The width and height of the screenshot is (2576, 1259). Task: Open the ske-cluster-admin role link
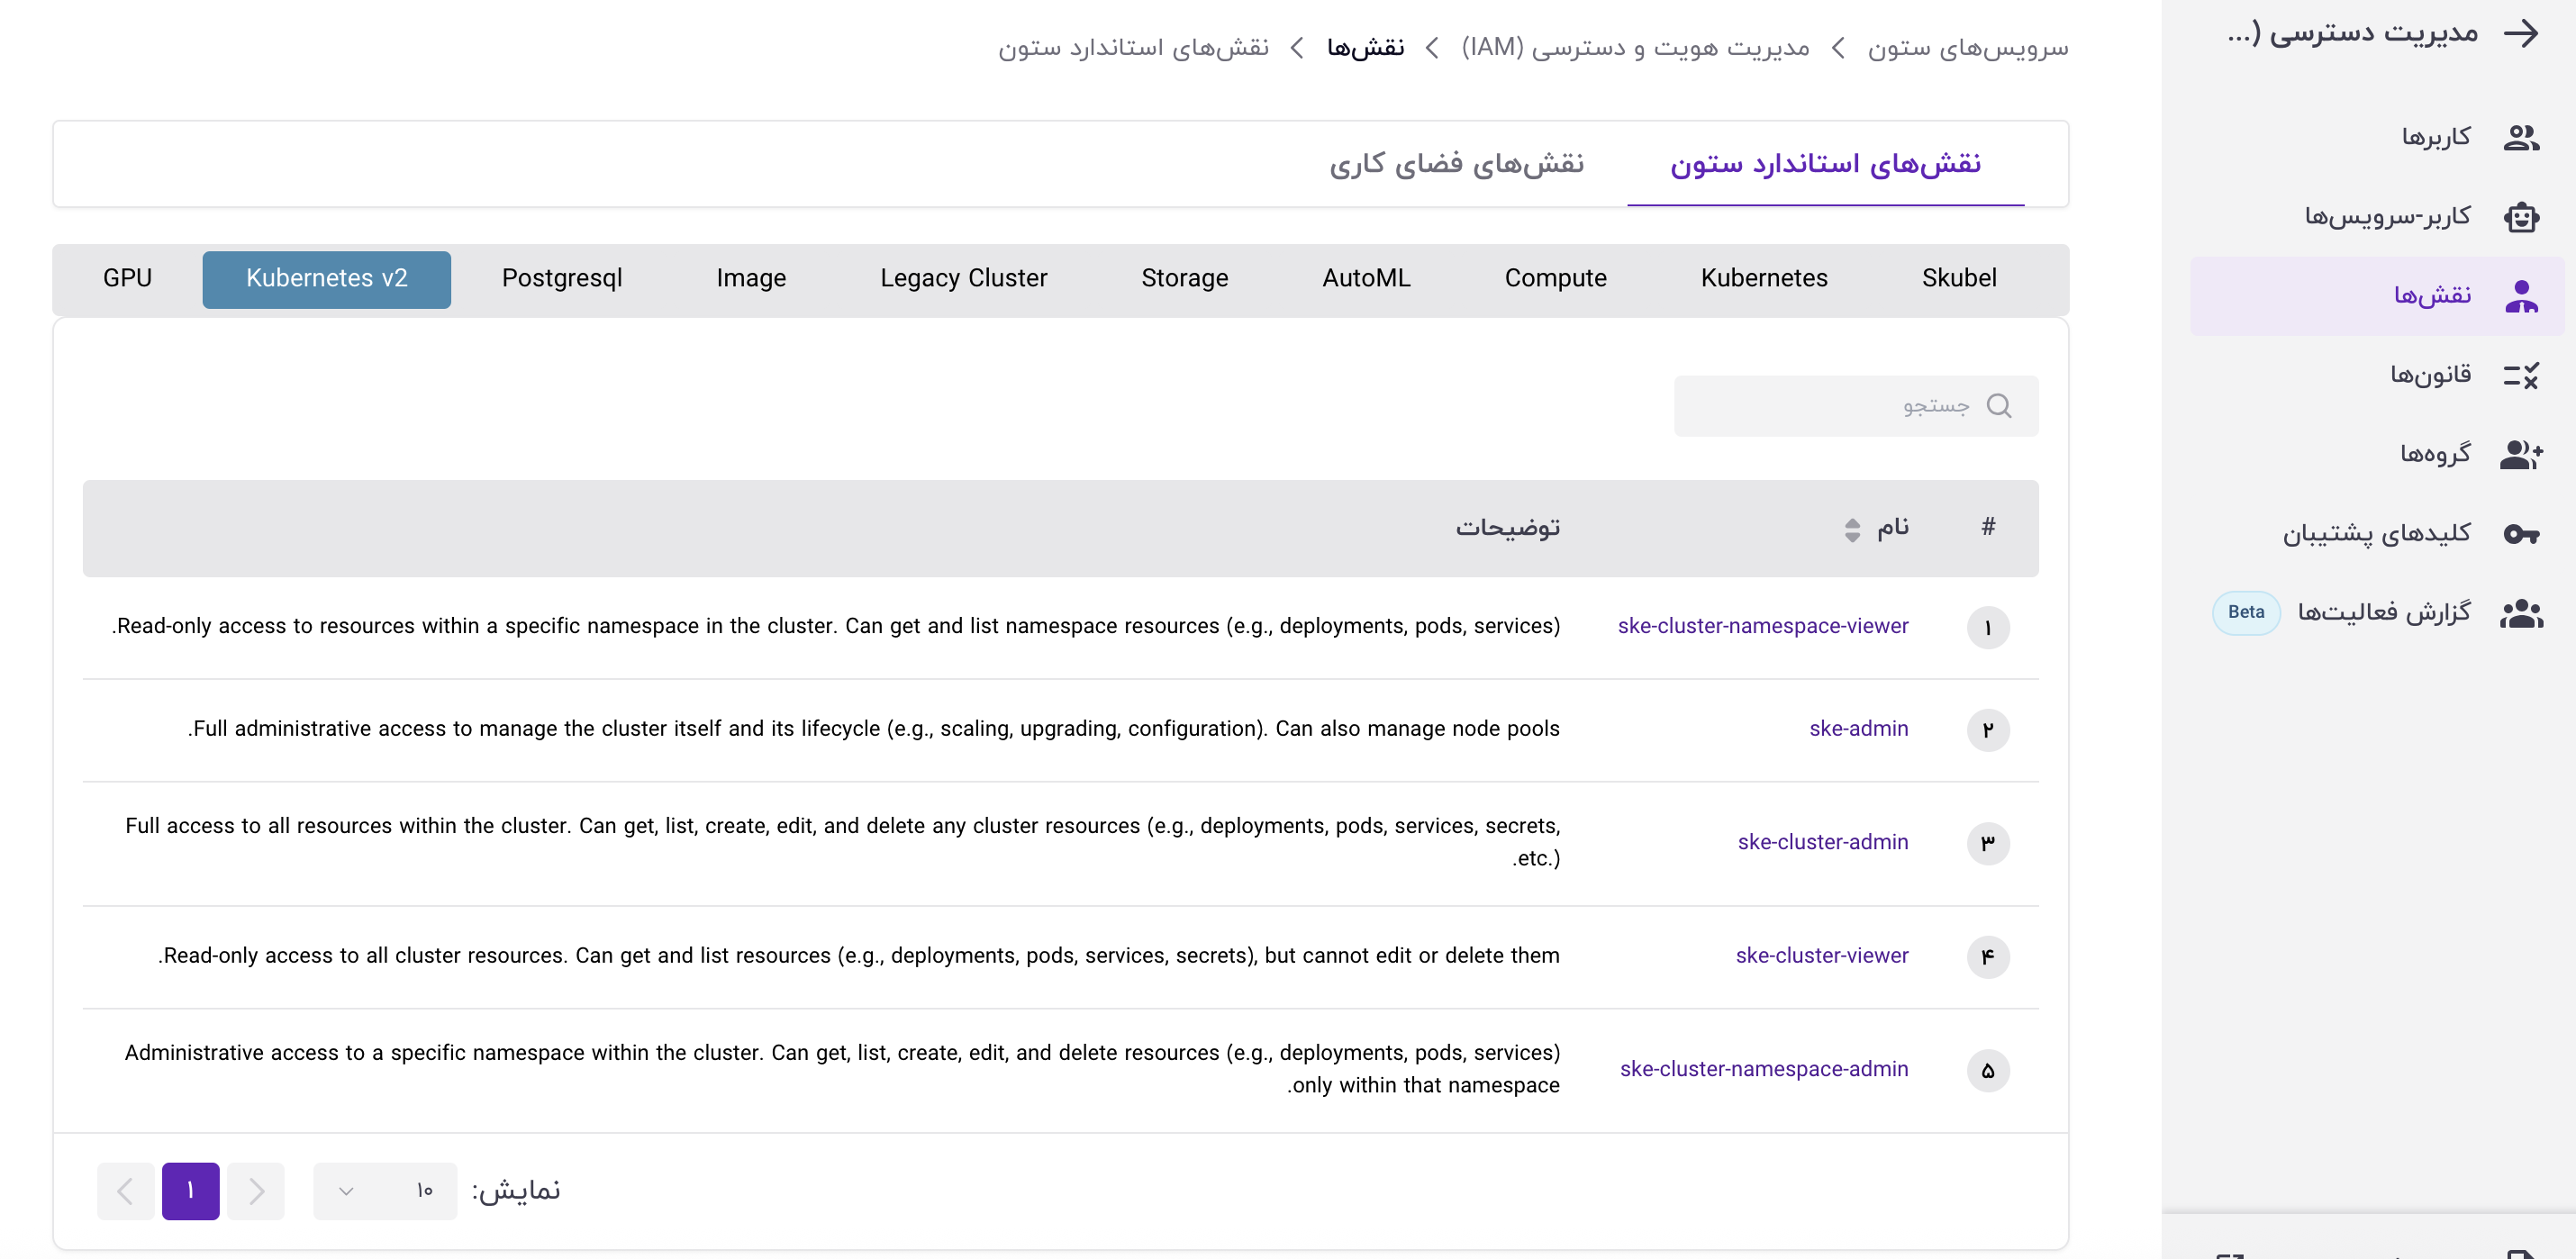[1822, 842]
